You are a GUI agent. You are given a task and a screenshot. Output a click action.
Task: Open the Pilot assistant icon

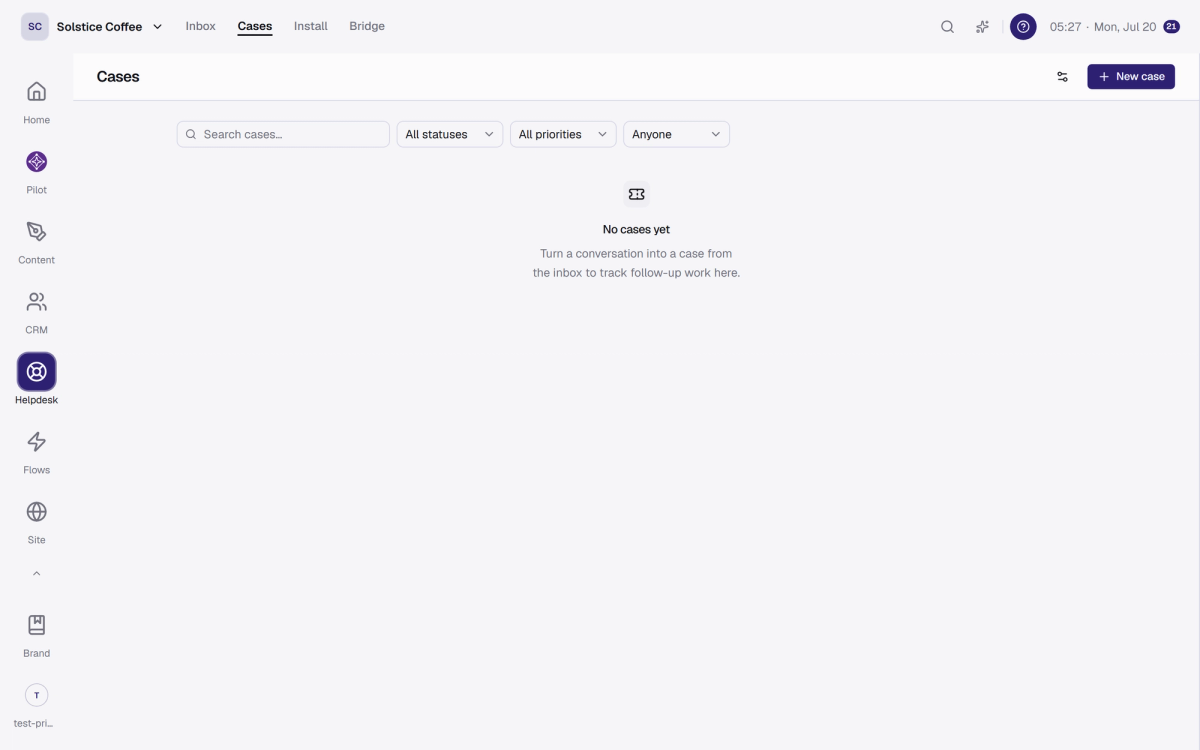(36, 162)
